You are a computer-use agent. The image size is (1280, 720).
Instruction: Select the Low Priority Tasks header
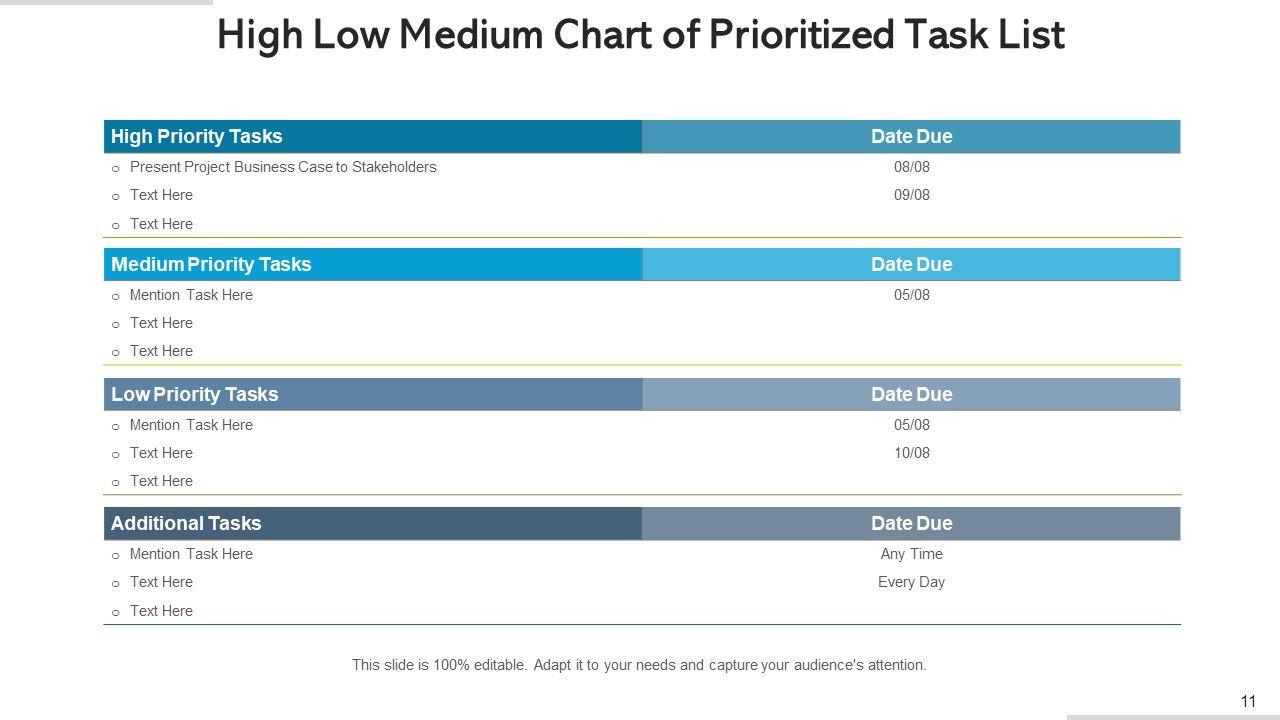[x=195, y=395]
